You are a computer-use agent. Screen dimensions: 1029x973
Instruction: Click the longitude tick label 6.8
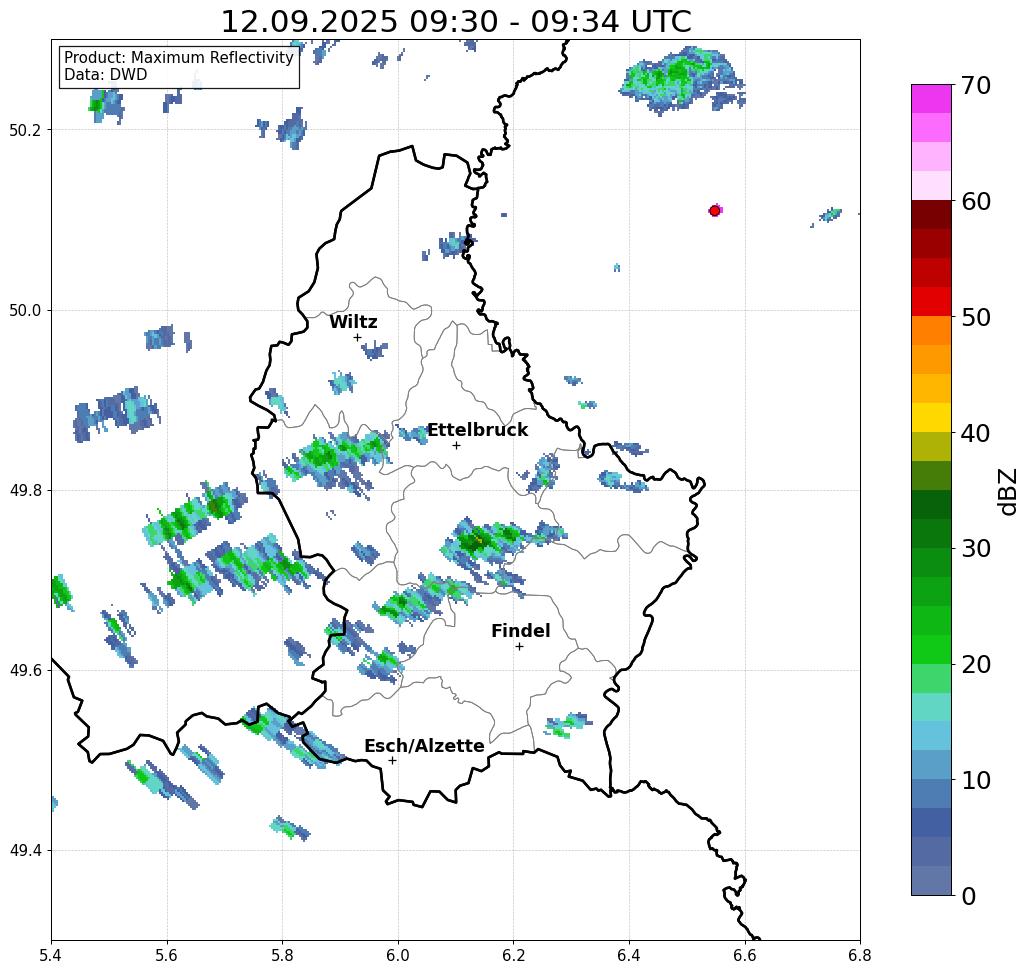(x=860, y=955)
